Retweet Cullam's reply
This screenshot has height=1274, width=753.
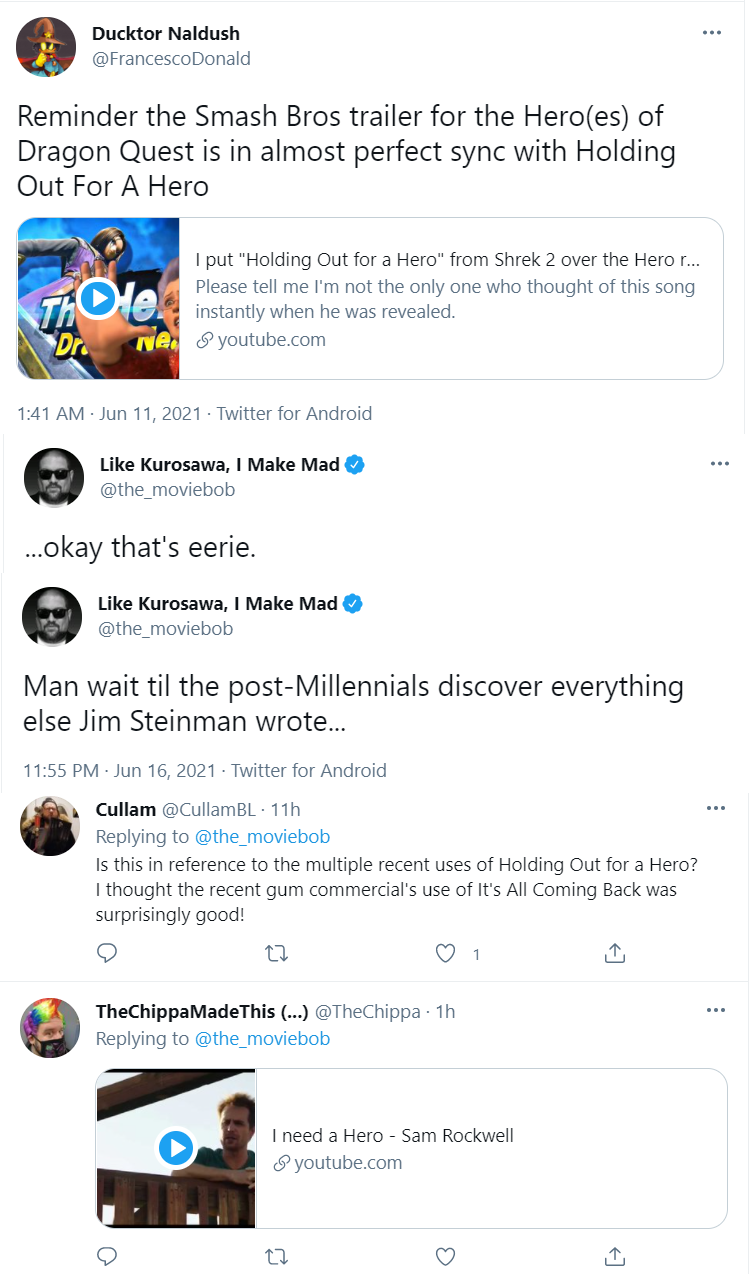click(276, 953)
